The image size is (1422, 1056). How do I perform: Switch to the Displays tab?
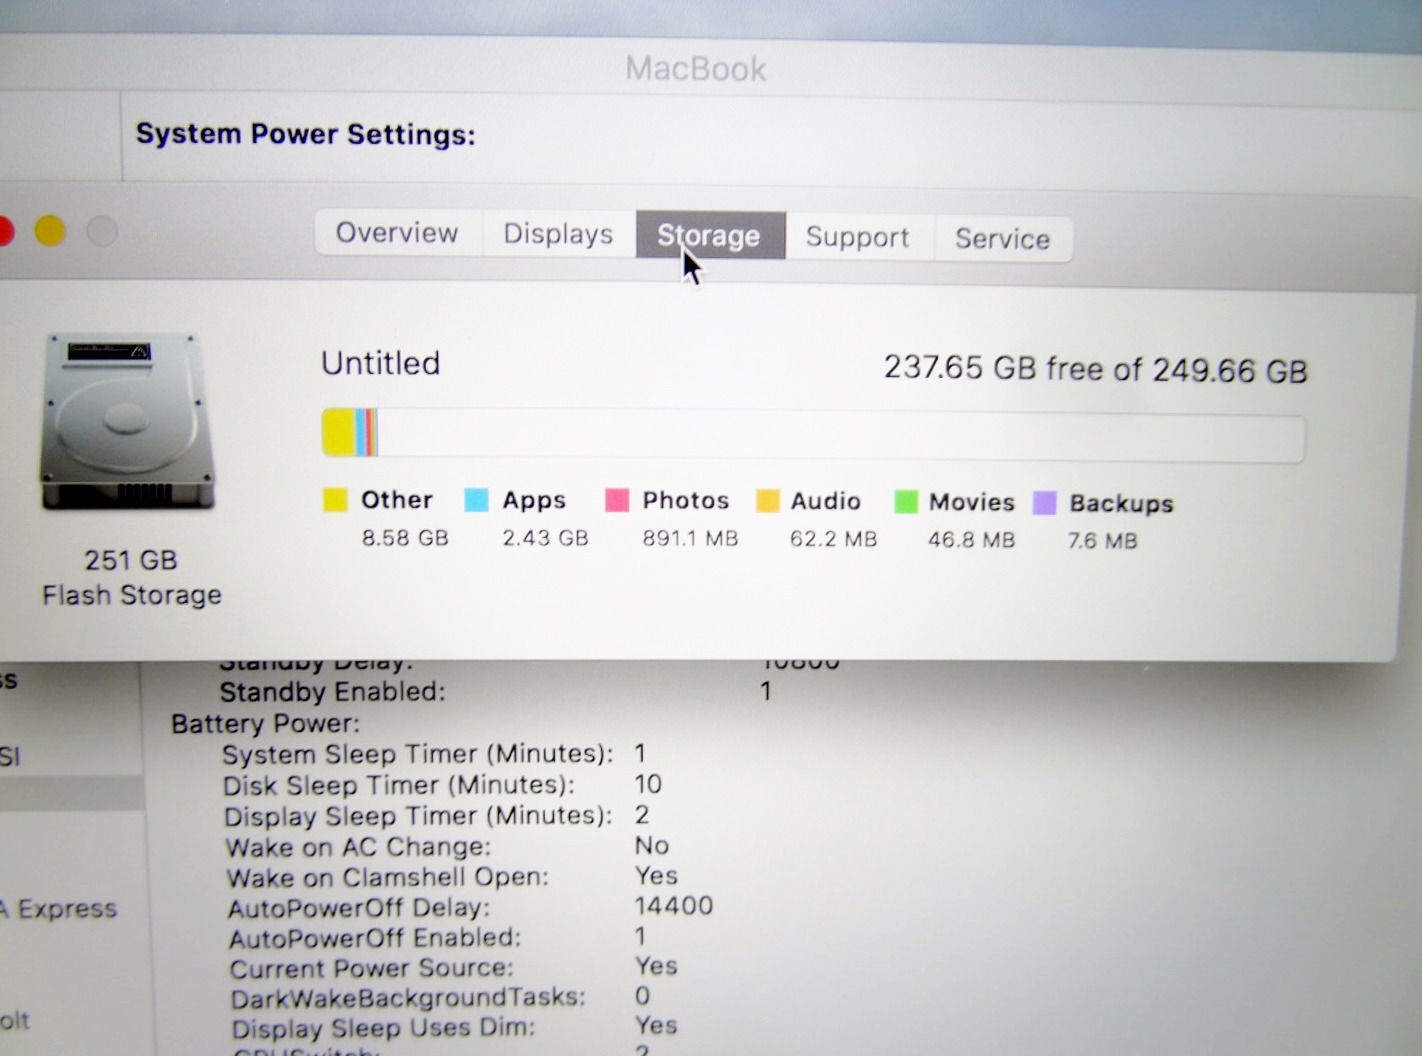(558, 234)
